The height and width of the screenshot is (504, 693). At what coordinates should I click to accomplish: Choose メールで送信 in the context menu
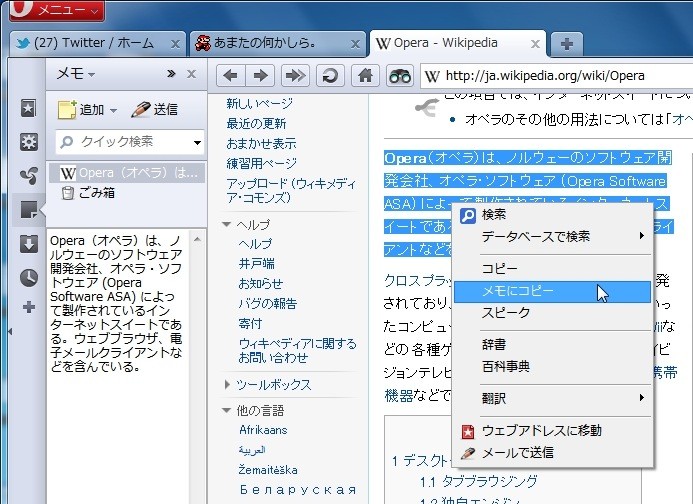point(552,453)
